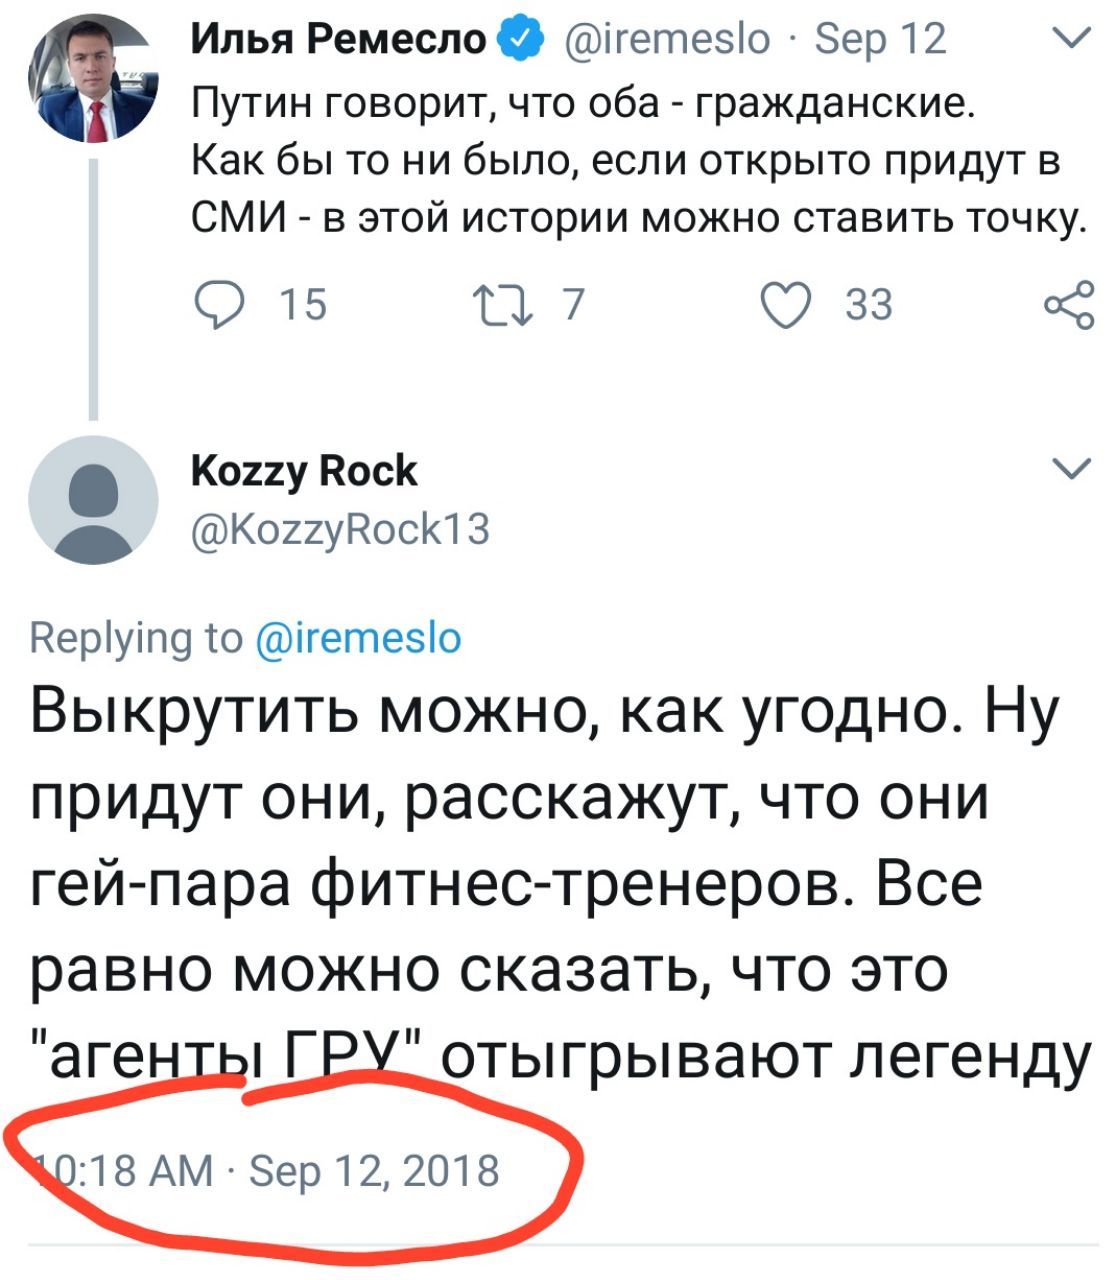Screen dimensions: 1117x1280
Task: Open the @iremeslo handle in header
Action: click(x=668, y=40)
